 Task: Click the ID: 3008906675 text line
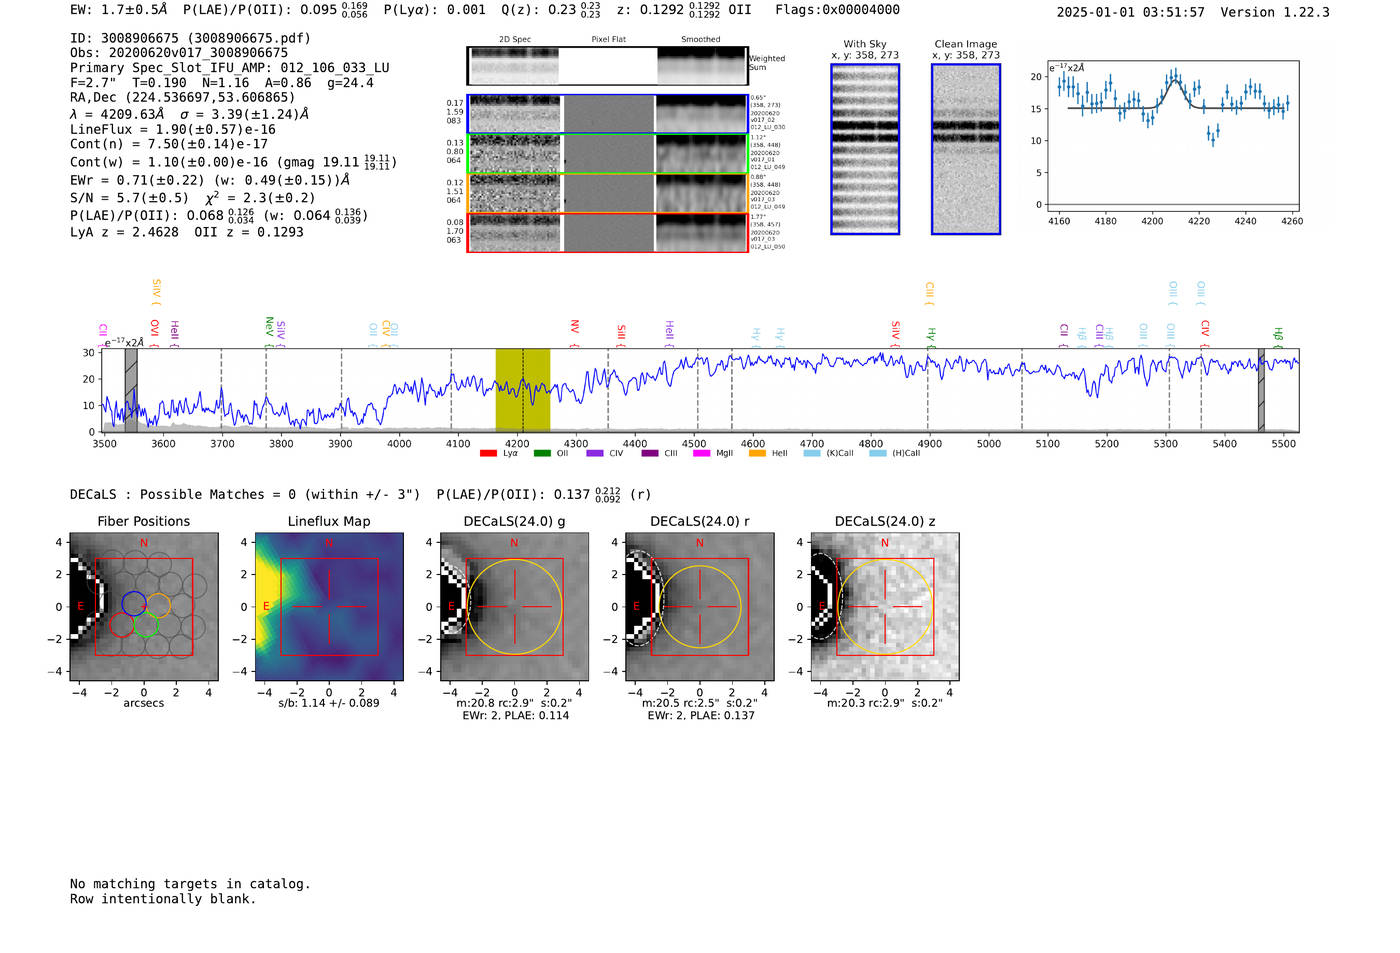pyautogui.click(x=190, y=38)
